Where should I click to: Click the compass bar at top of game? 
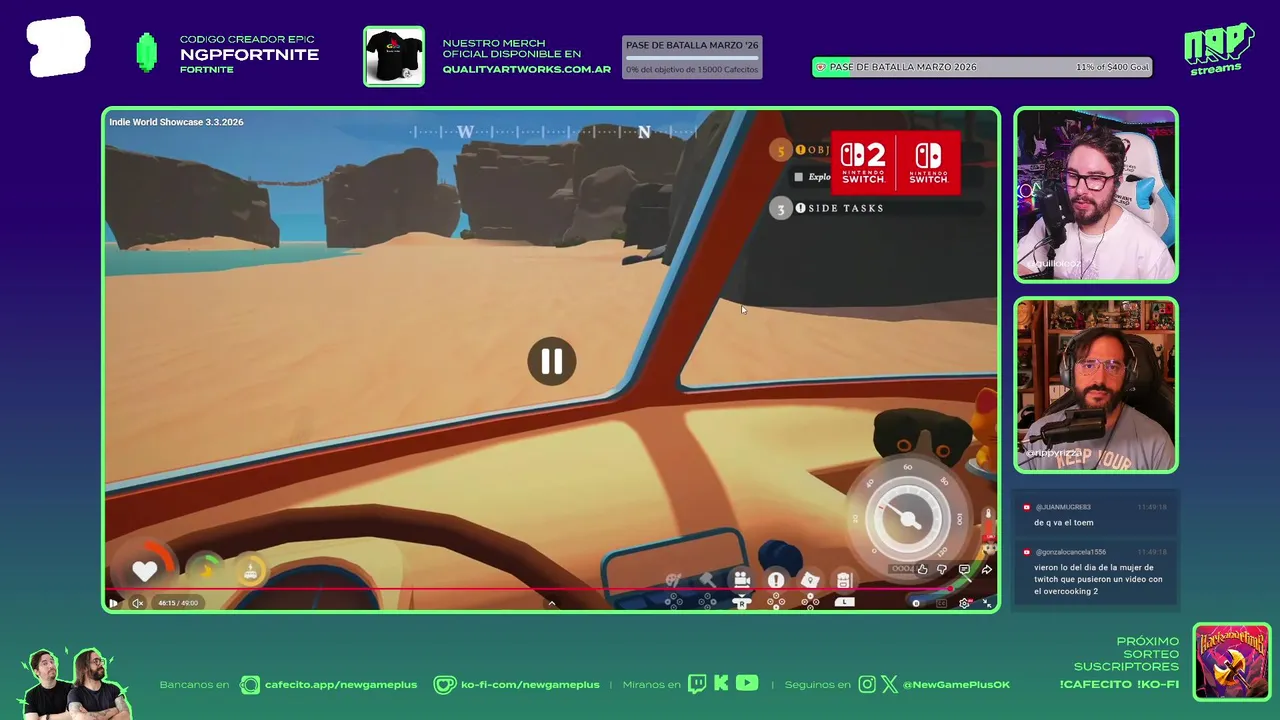point(553,132)
